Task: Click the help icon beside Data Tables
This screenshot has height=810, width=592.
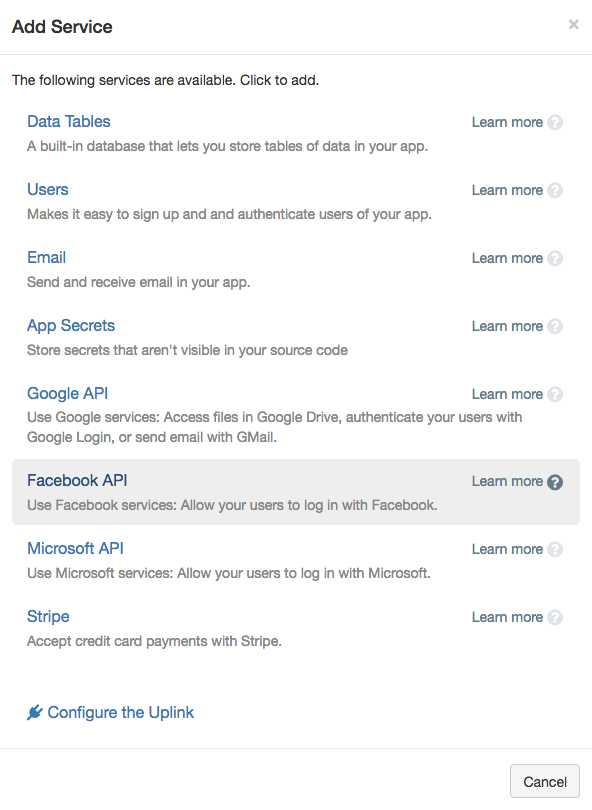Action: (557, 122)
